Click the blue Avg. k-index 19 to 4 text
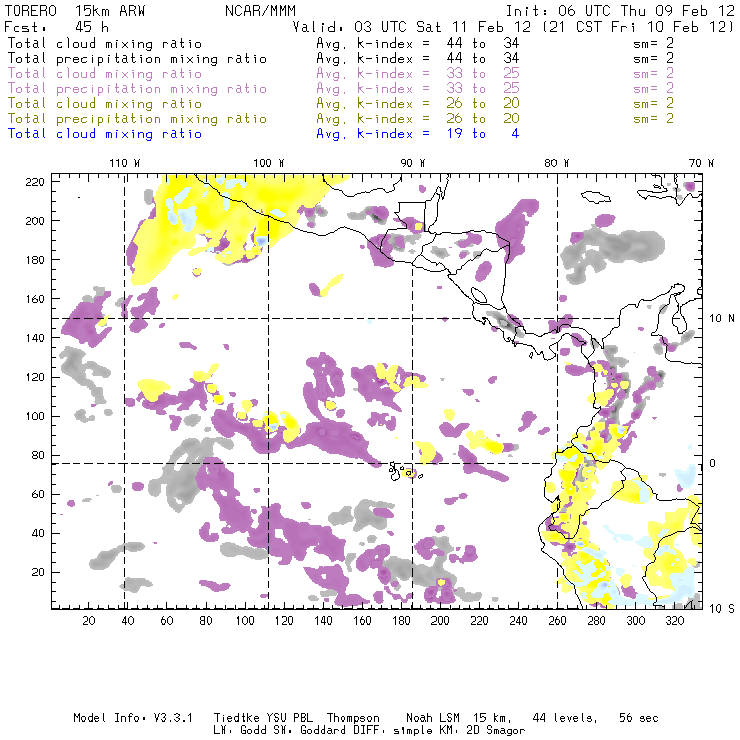This screenshot has height=740, width=740. (x=417, y=133)
